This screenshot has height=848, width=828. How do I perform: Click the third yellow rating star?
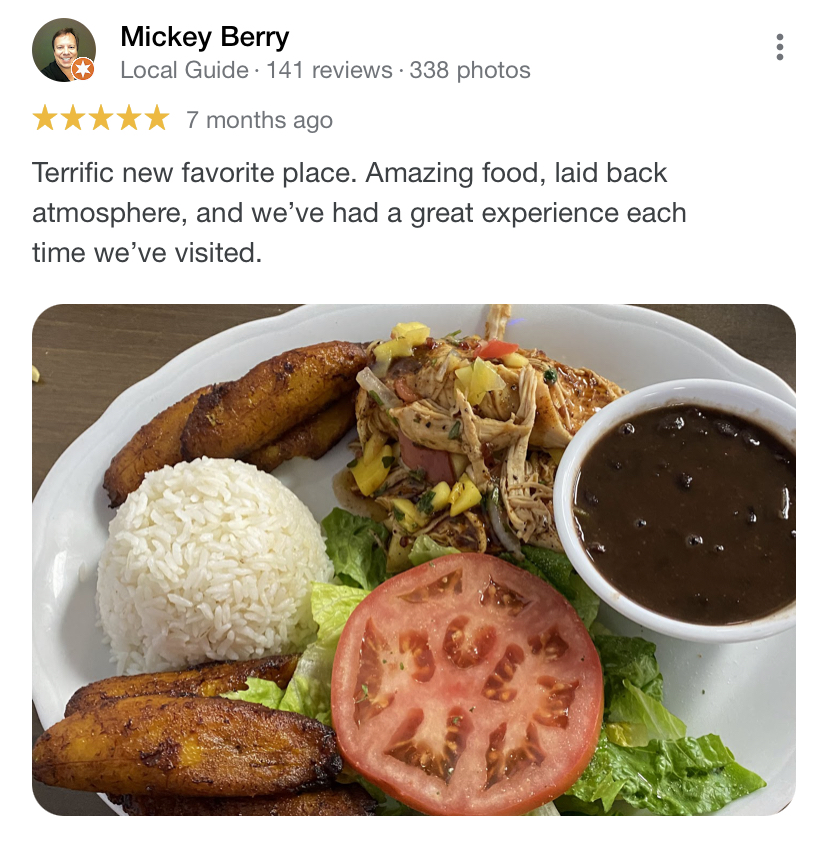pyautogui.click(x=101, y=118)
